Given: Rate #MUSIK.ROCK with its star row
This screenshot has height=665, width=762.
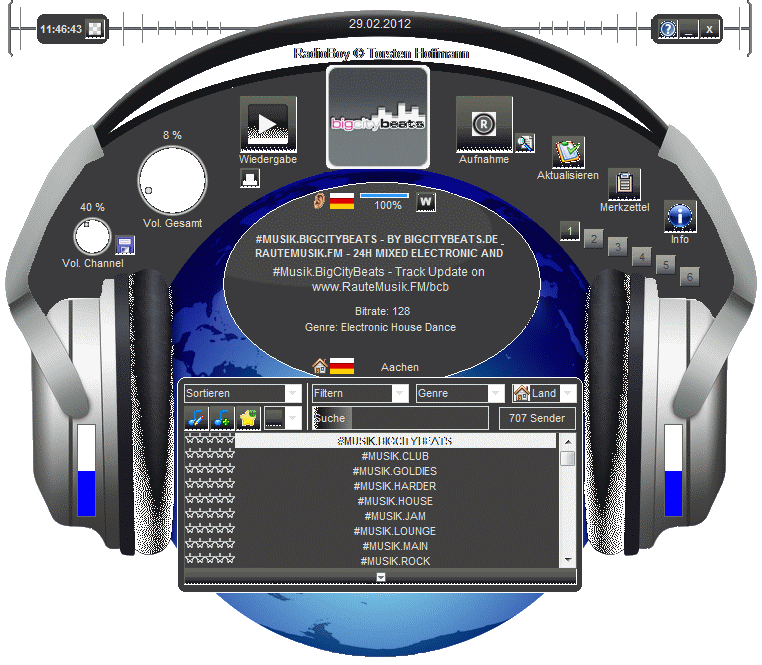Looking at the screenshot, I should click(210, 560).
